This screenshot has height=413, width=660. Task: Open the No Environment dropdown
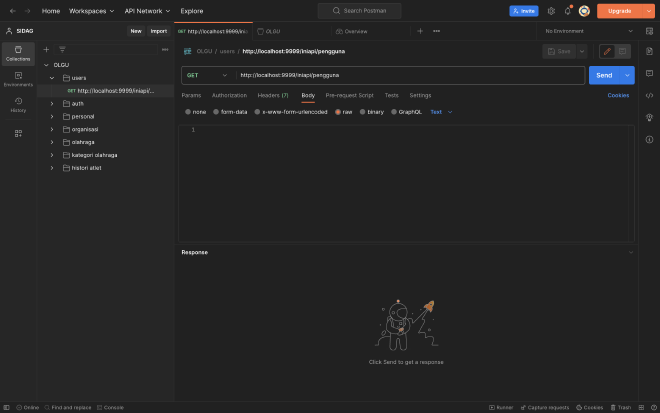[x=585, y=31]
